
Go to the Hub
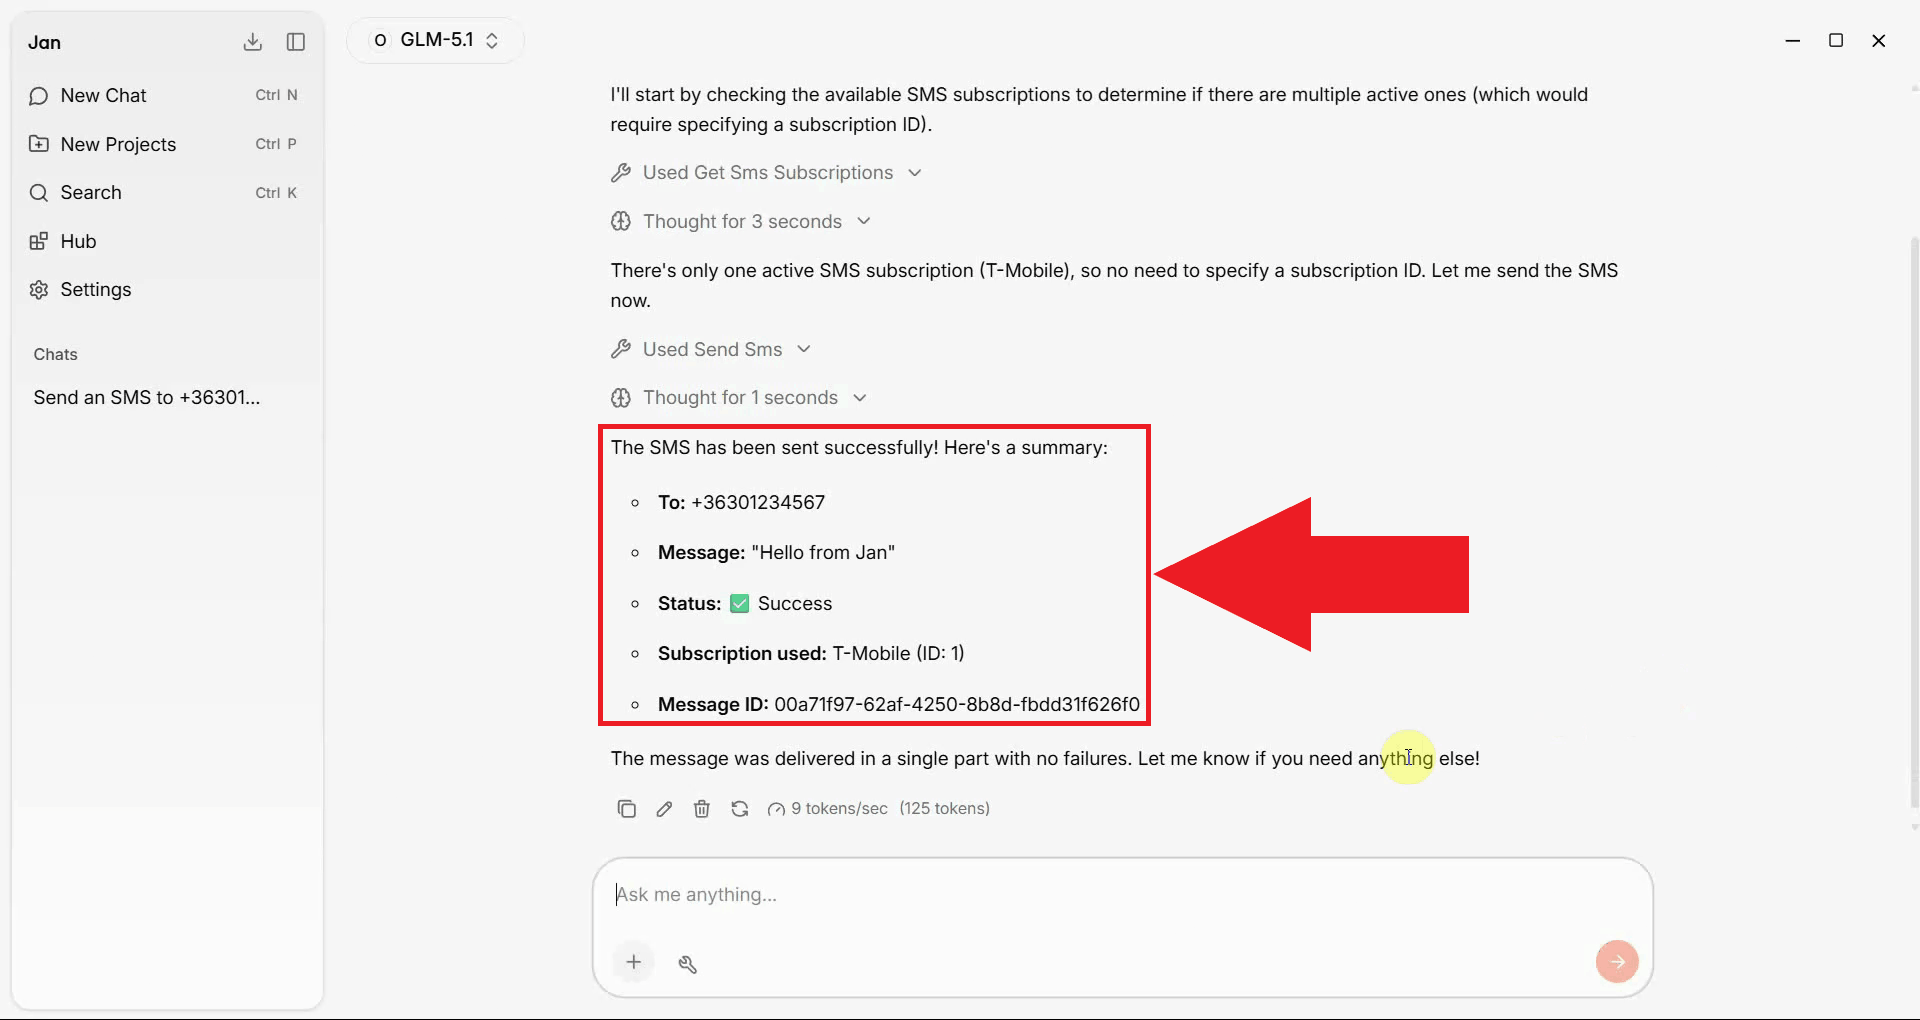(167, 241)
